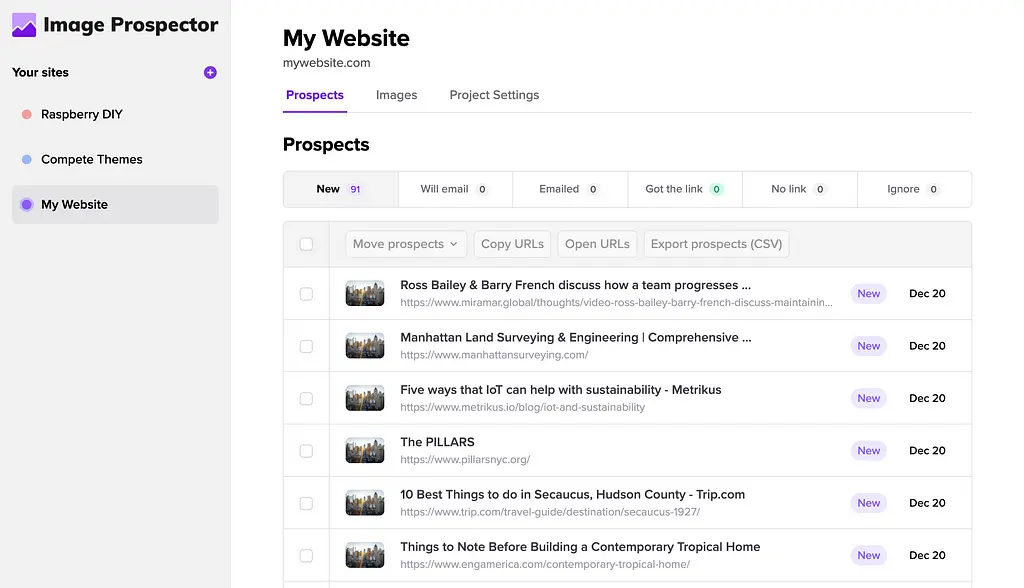This screenshot has width=1024, height=588.
Task: Open the Project Settings tab
Action: [x=494, y=95]
